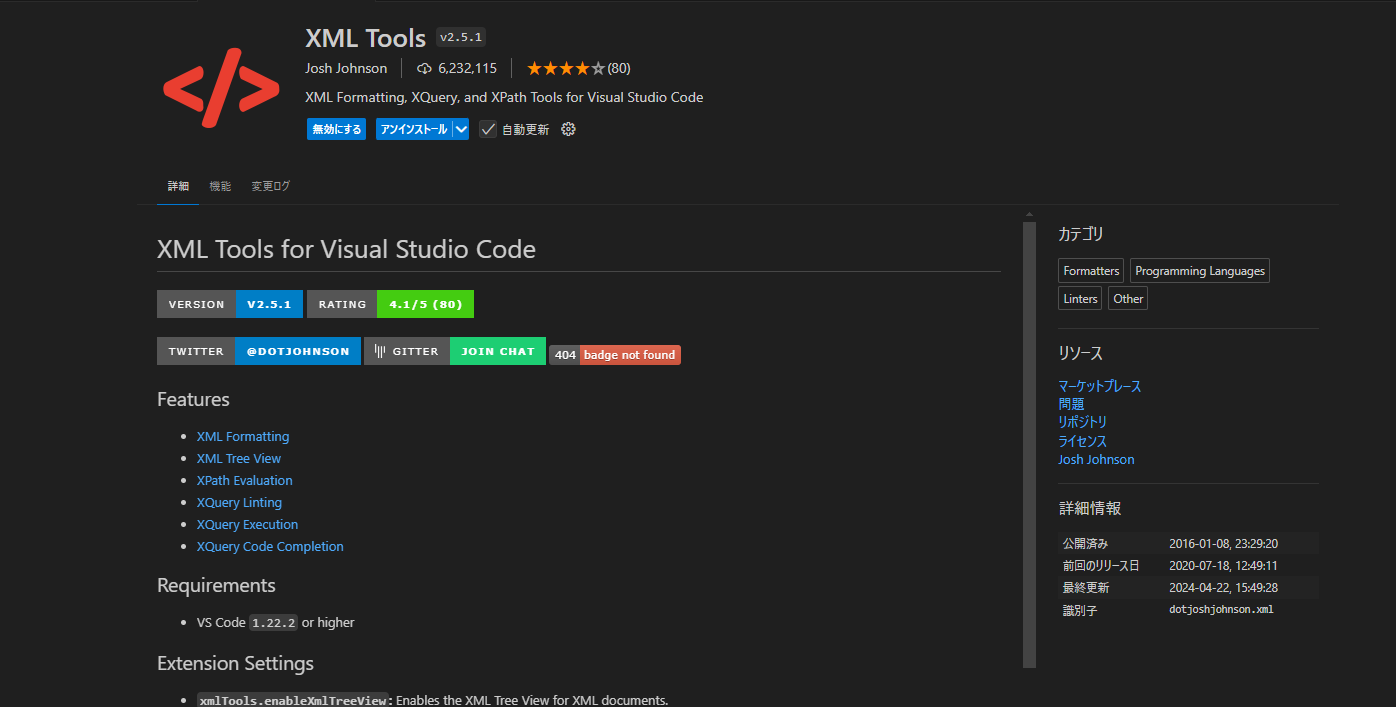This screenshot has width=1396, height=707.
Task: Switch to the 機能 tab
Action: pos(220,186)
